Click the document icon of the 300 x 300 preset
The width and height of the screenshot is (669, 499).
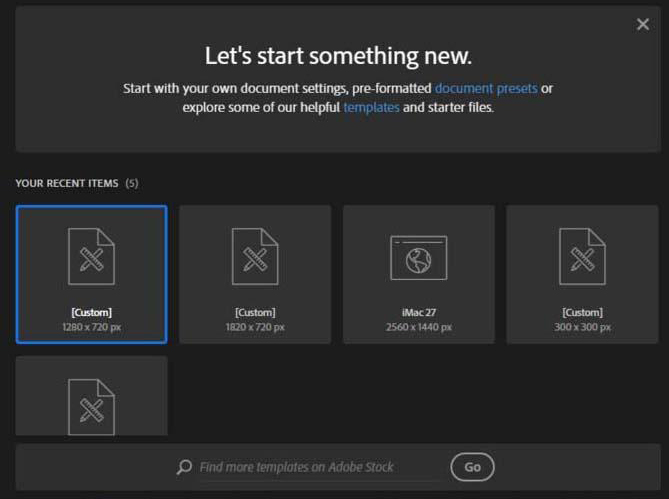[582, 256]
